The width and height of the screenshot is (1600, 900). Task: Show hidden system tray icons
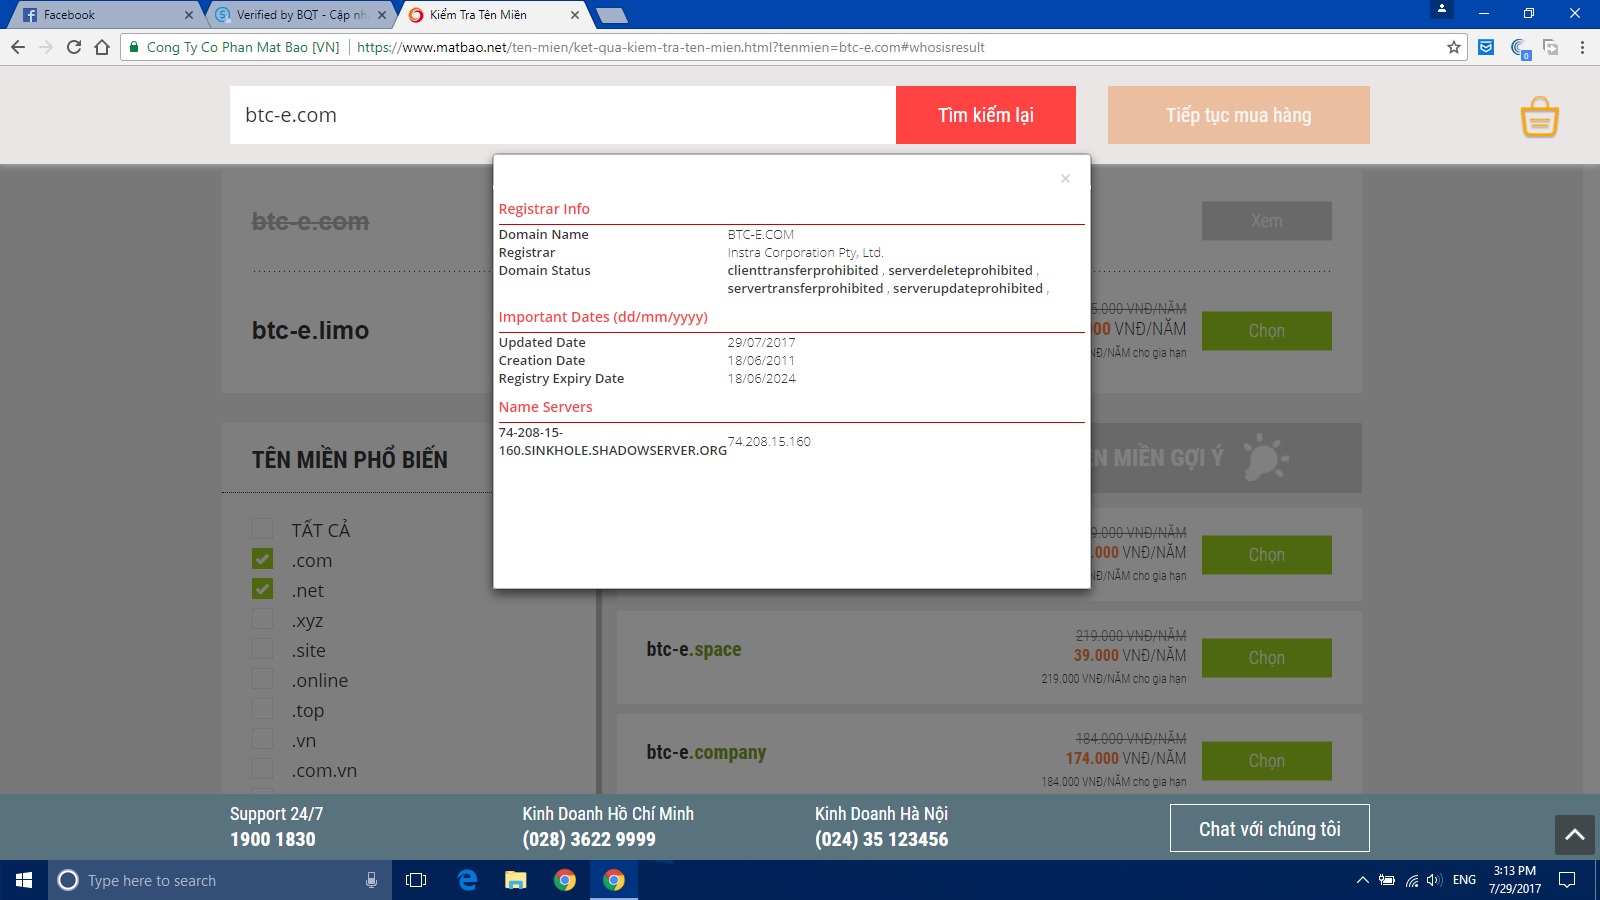pyautogui.click(x=1362, y=880)
